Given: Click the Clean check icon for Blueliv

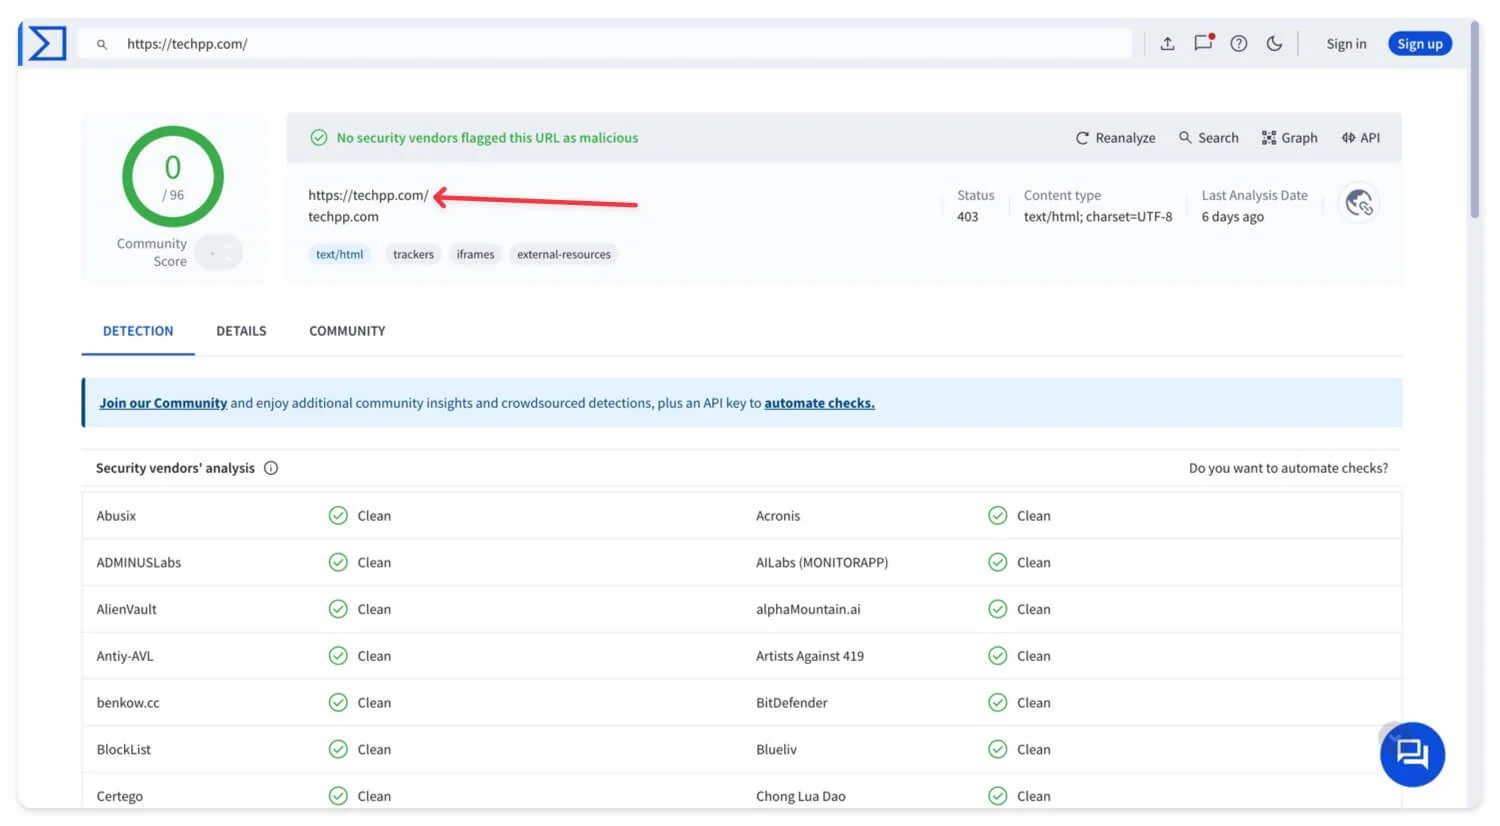Looking at the screenshot, I should 997,750.
